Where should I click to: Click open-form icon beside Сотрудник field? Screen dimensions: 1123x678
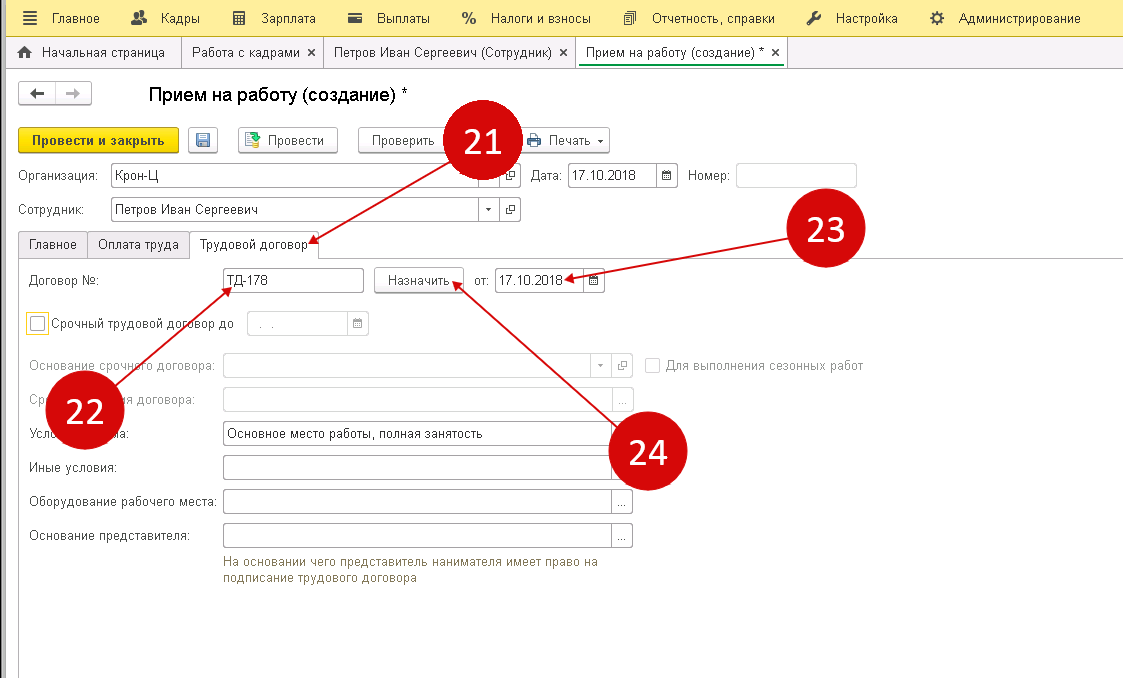click(x=510, y=210)
